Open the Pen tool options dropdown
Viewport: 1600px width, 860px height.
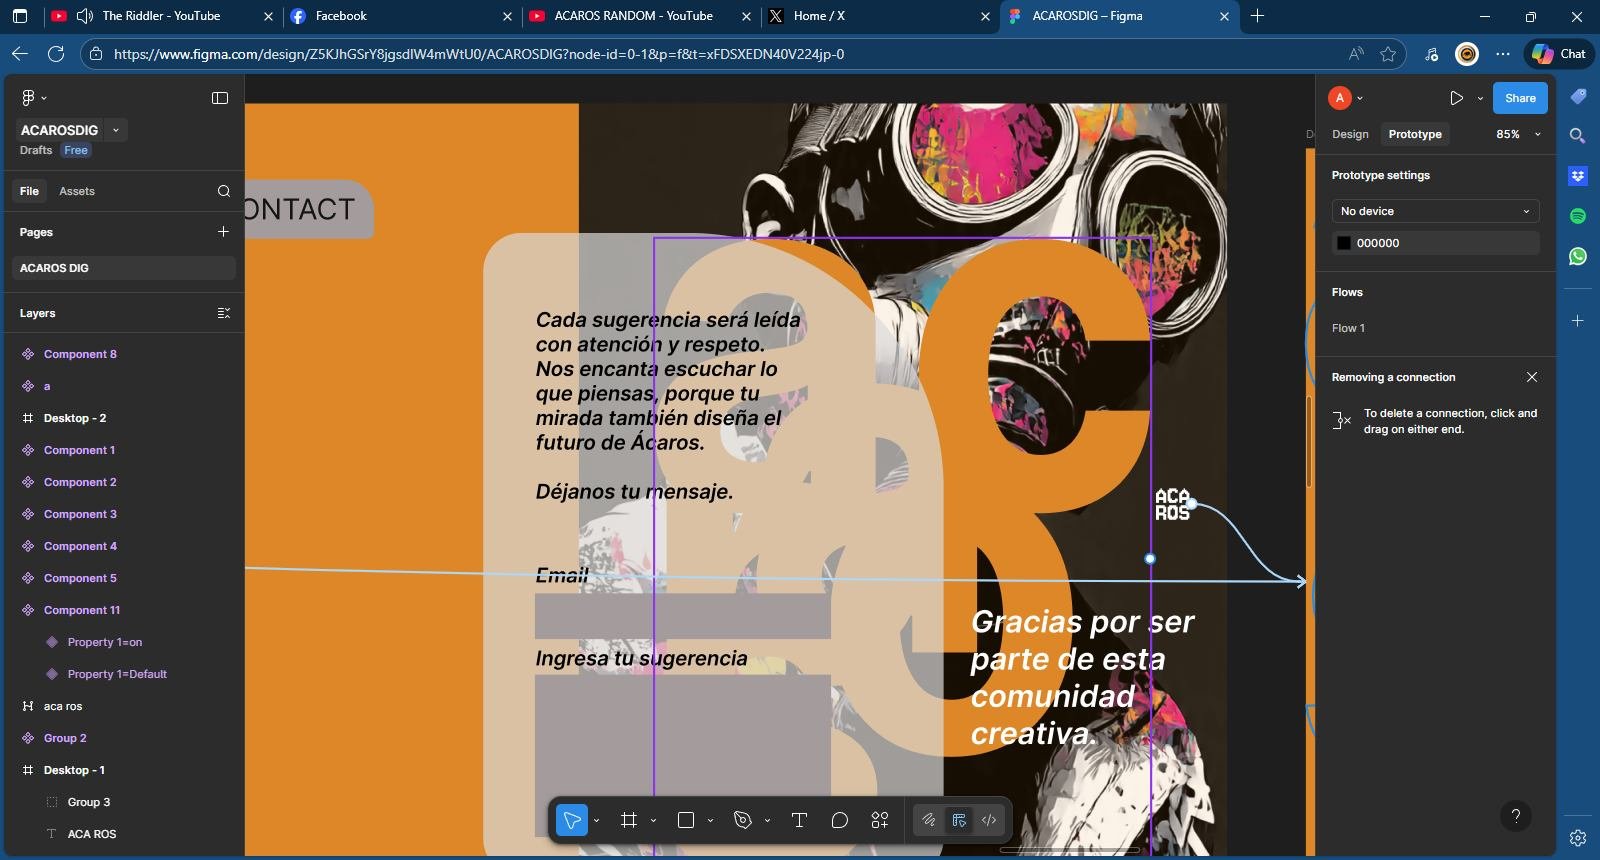(x=768, y=821)
